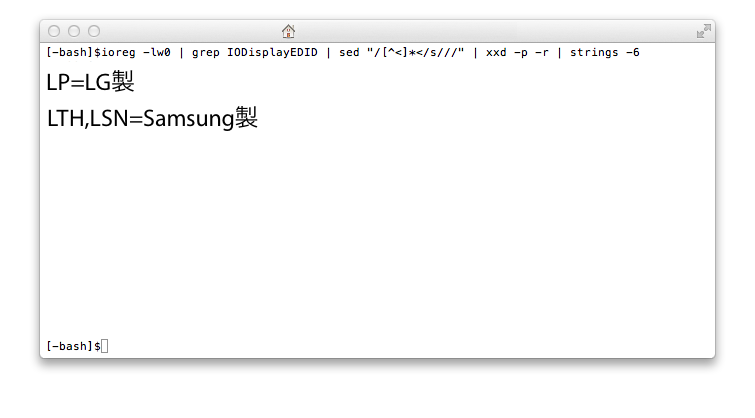Zoom the window with the third circle

[x=94, y=31]
